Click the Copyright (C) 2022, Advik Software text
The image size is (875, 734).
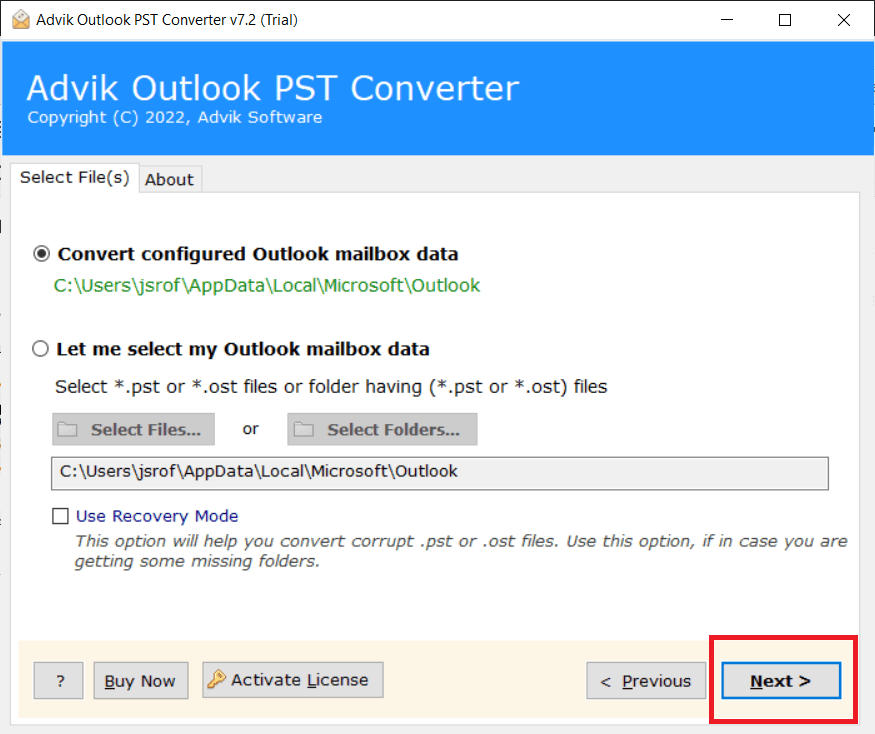tap(175, 117)
